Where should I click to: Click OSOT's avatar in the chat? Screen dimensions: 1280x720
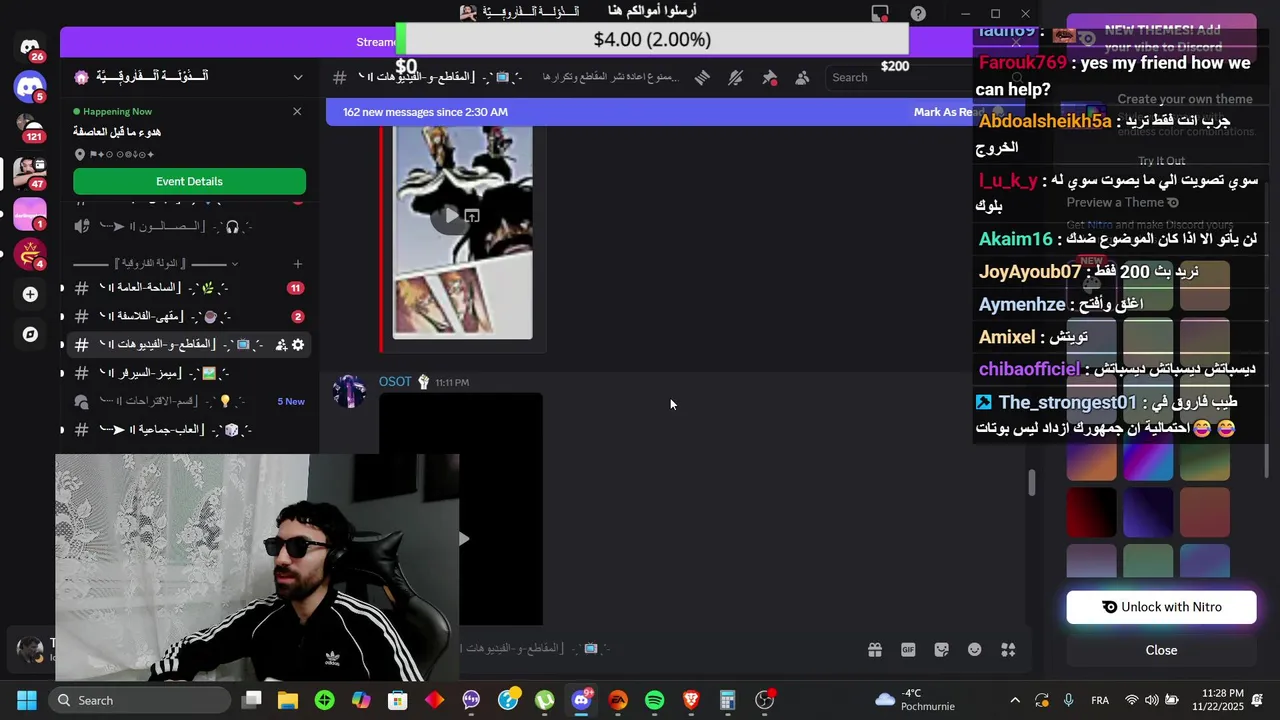coord(349,391)
